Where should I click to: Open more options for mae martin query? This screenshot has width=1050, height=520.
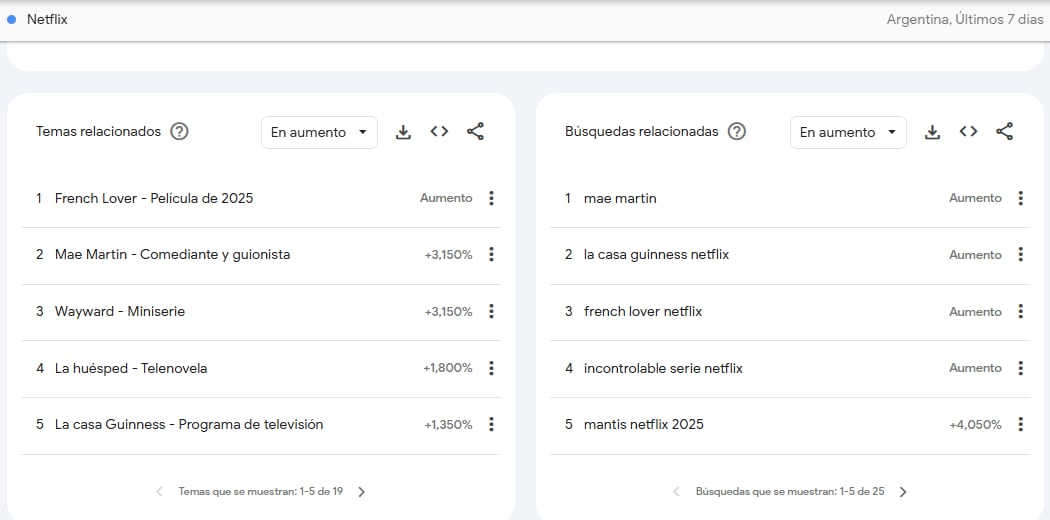click(1021, 198)
